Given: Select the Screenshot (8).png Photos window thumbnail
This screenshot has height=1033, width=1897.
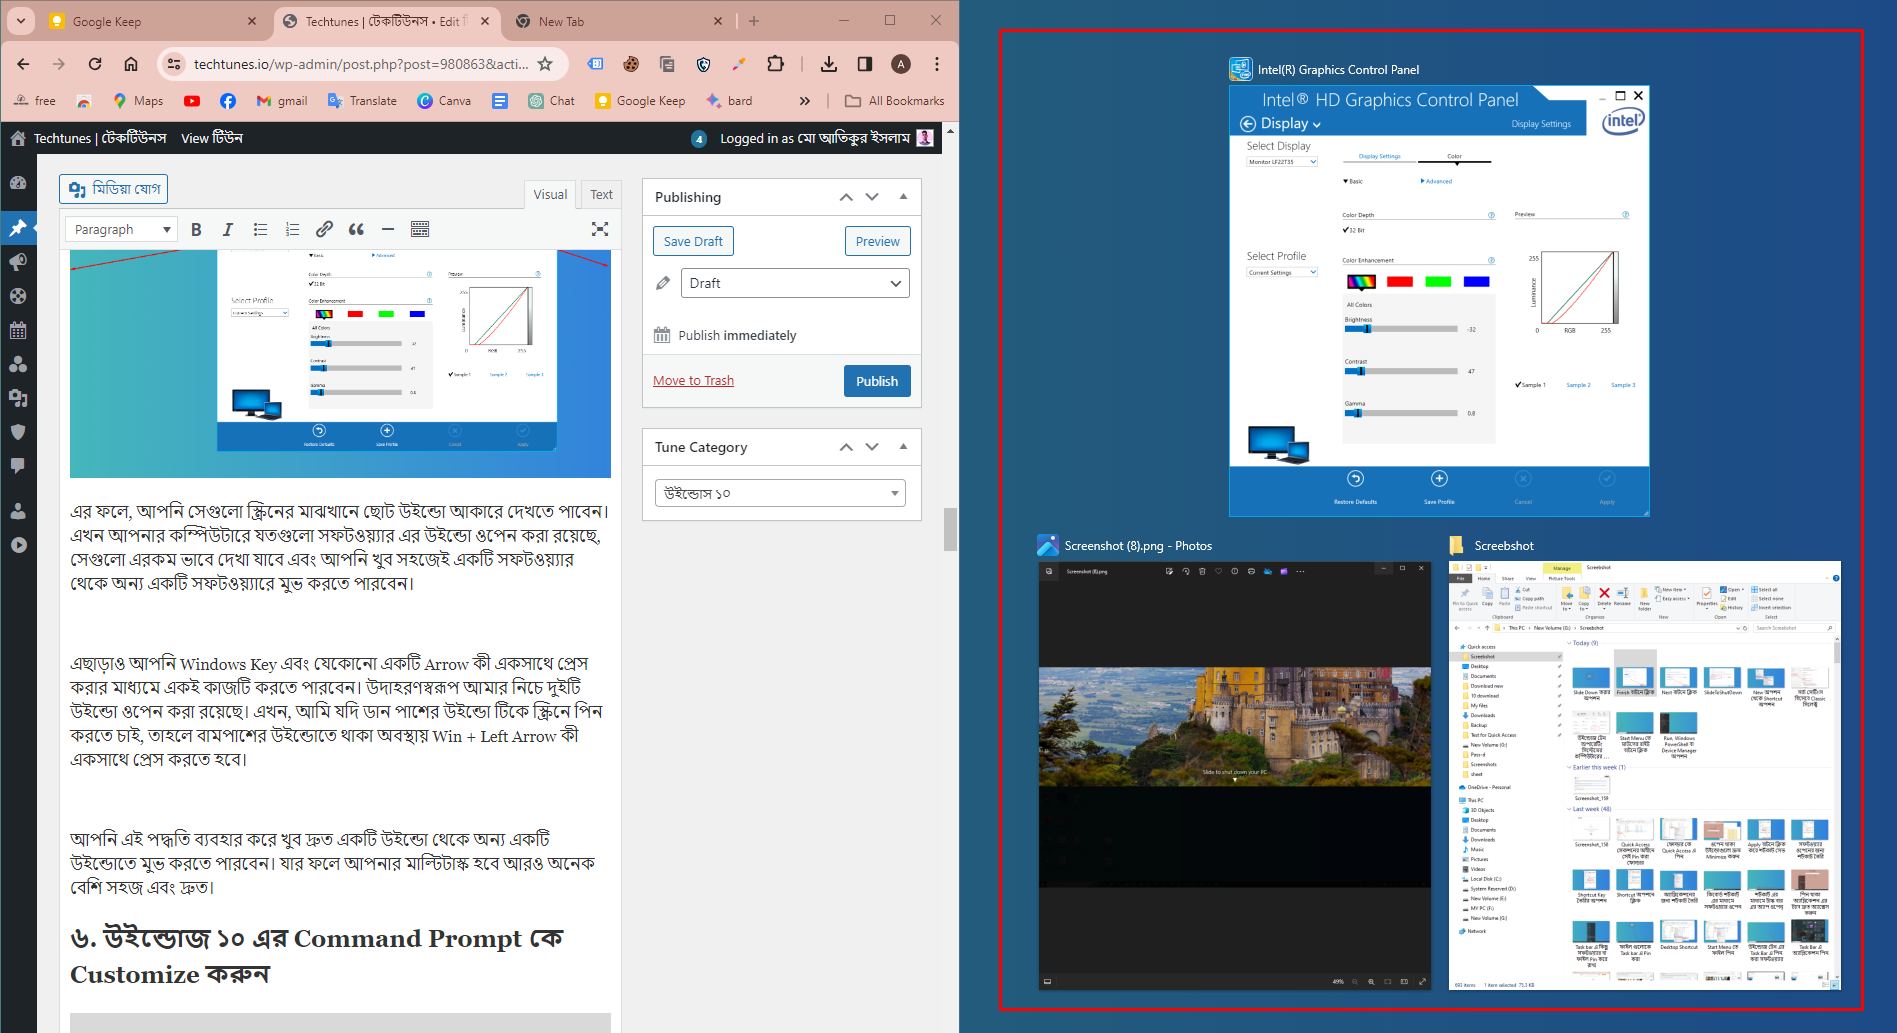Looking at the screenshot, I should pyautogui.click(x=1235, y=775).
